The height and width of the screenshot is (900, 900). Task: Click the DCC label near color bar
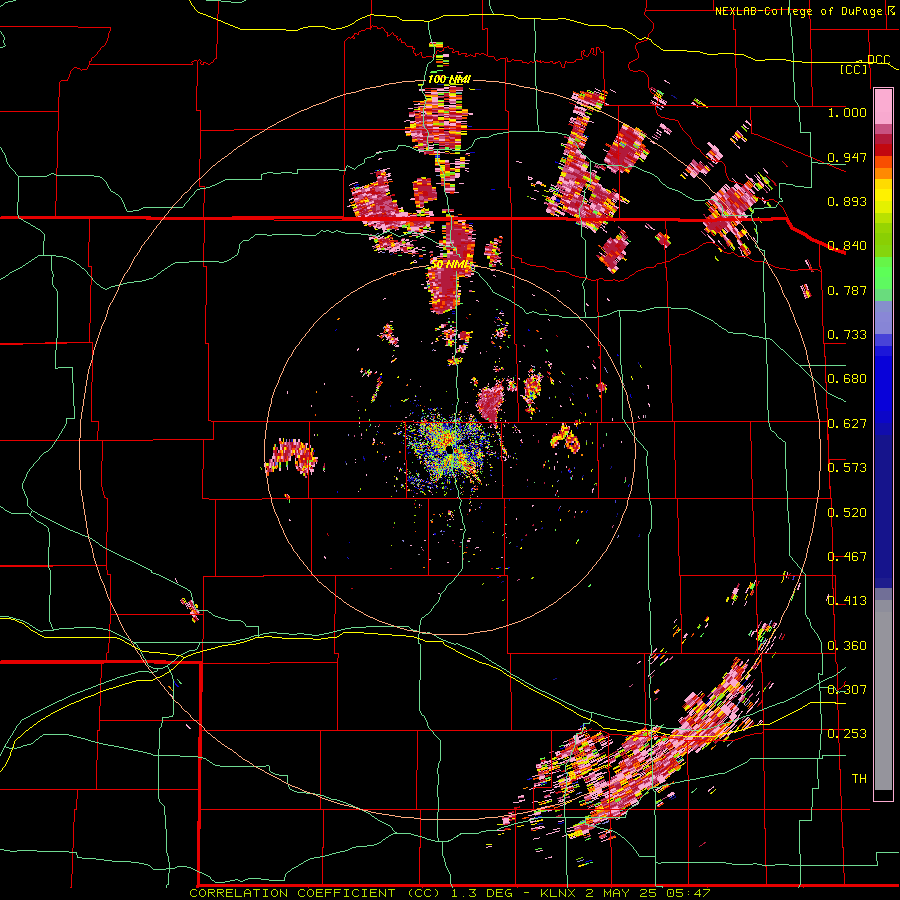878,59
